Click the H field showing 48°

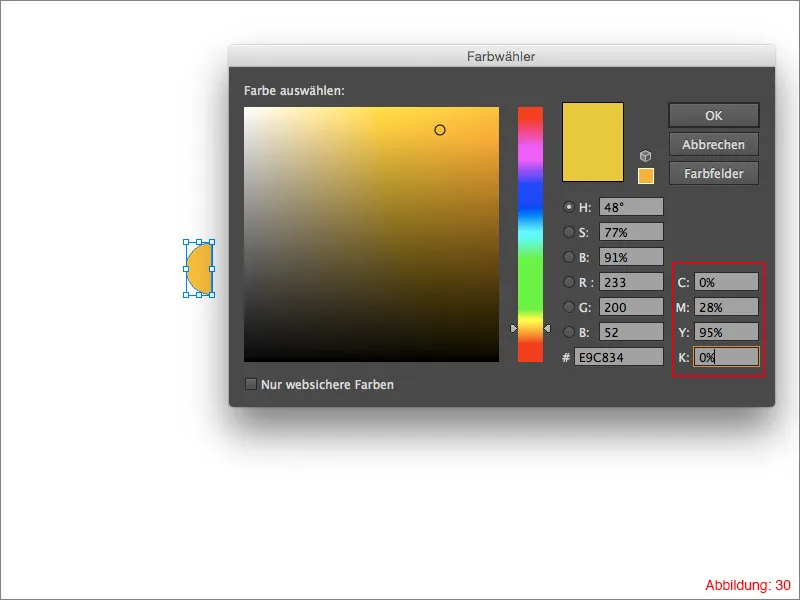click(x=631, y=207)
